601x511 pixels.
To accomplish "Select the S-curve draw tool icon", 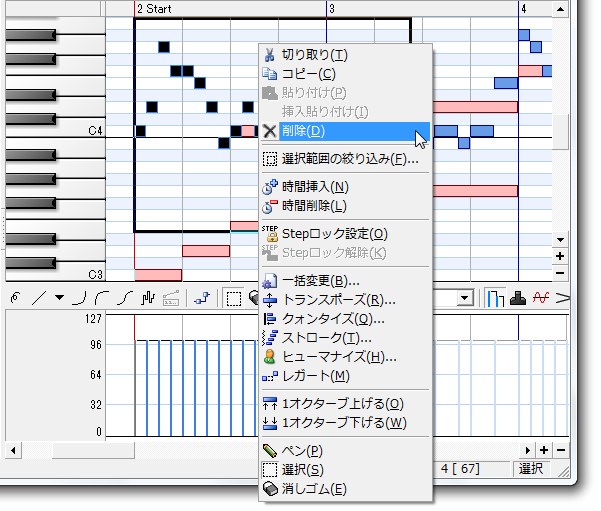I will pos(125,298).
